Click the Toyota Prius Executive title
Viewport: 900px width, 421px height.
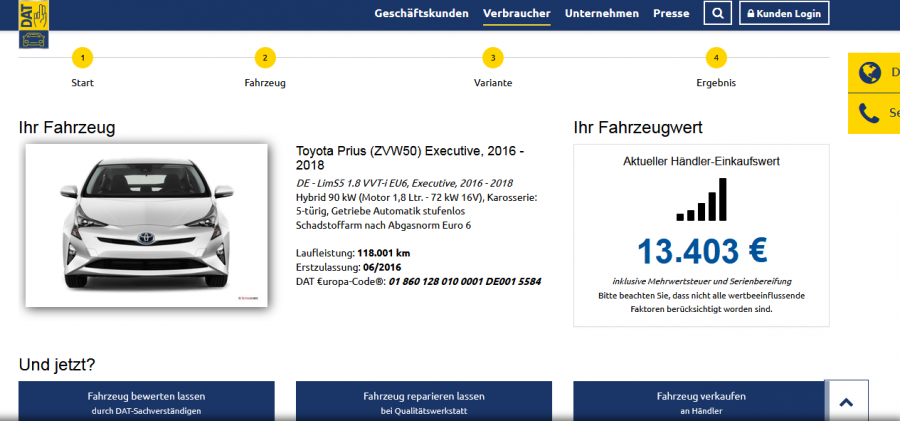[410, 157]
